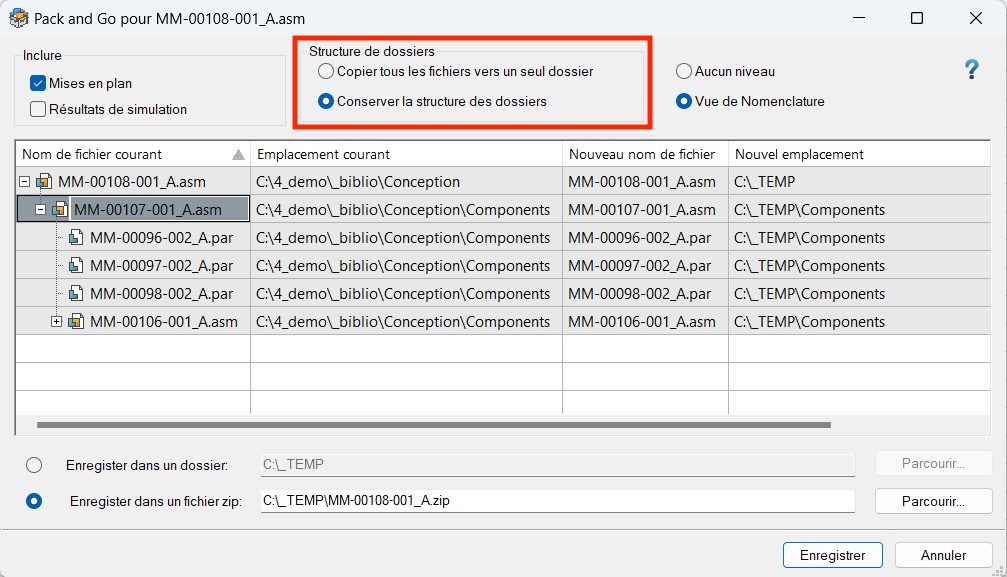Click new location cell for MM-00107-001_A.asm
The width and height of the screenshot is (1007, 577).
coord(859,209)
